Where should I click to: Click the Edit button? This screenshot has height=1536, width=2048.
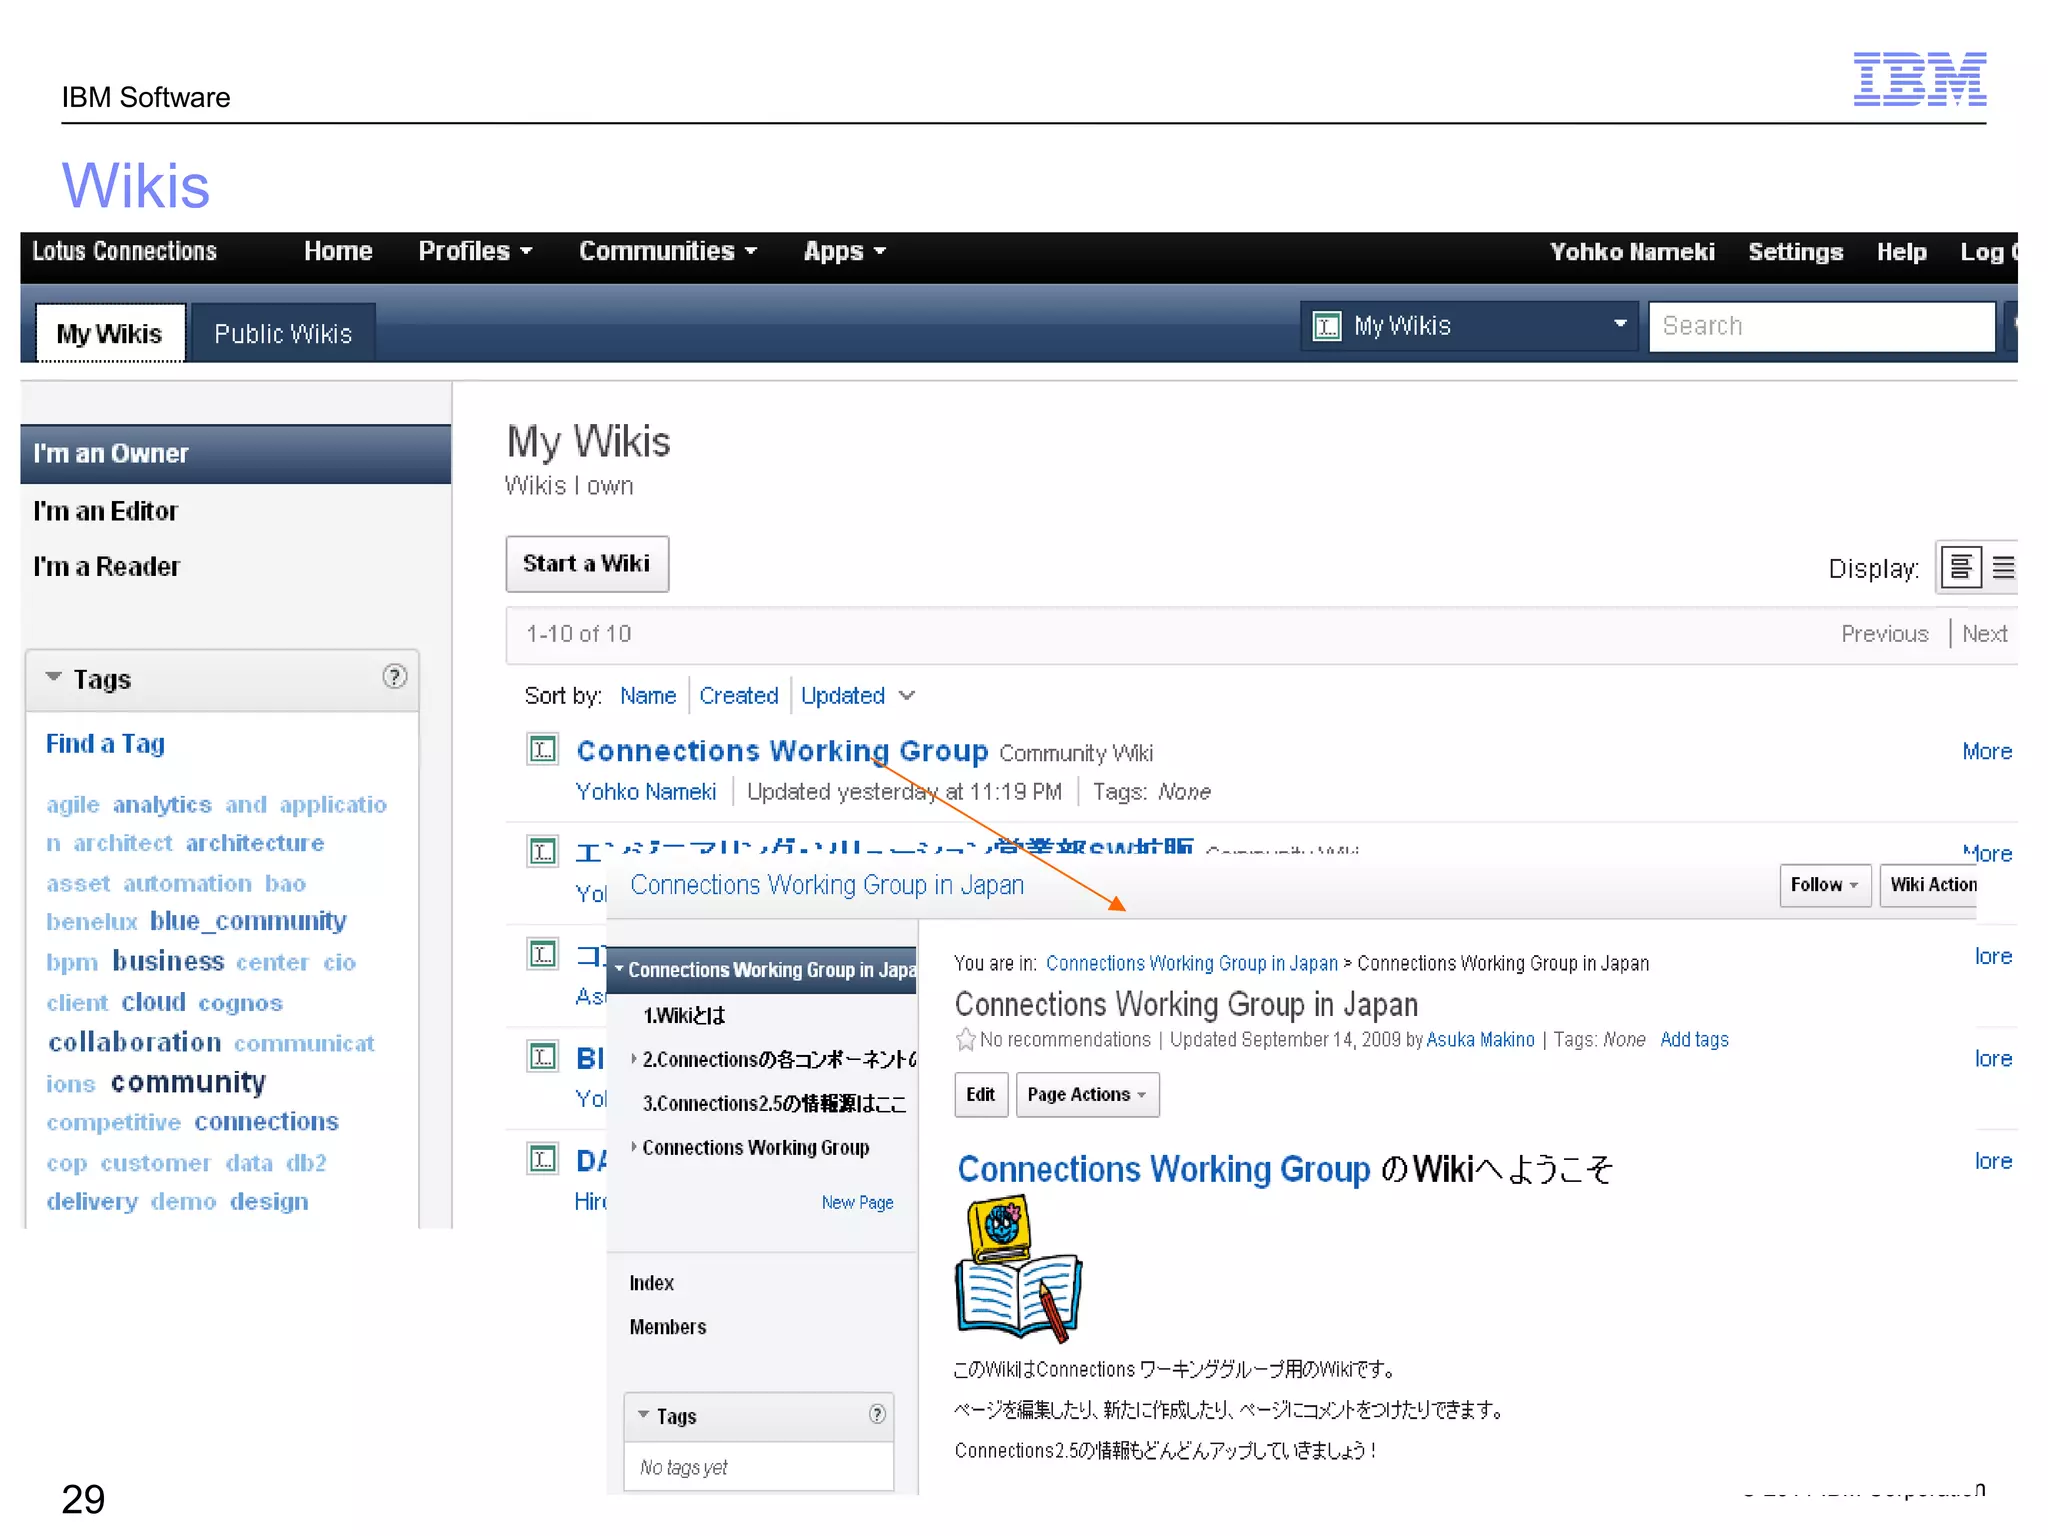(x=981, y=1095)
